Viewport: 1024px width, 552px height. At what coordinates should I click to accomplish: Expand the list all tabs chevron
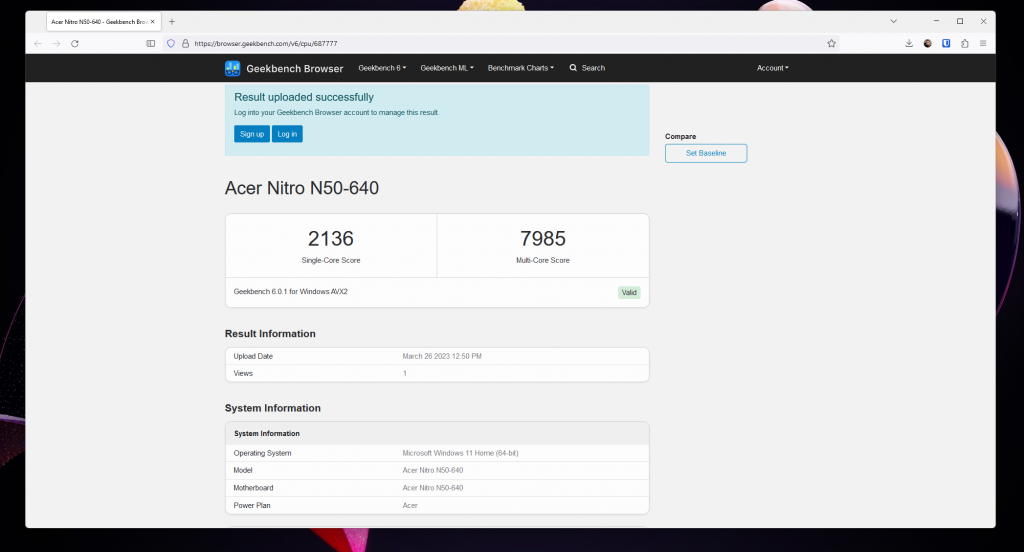coord(893,22)
